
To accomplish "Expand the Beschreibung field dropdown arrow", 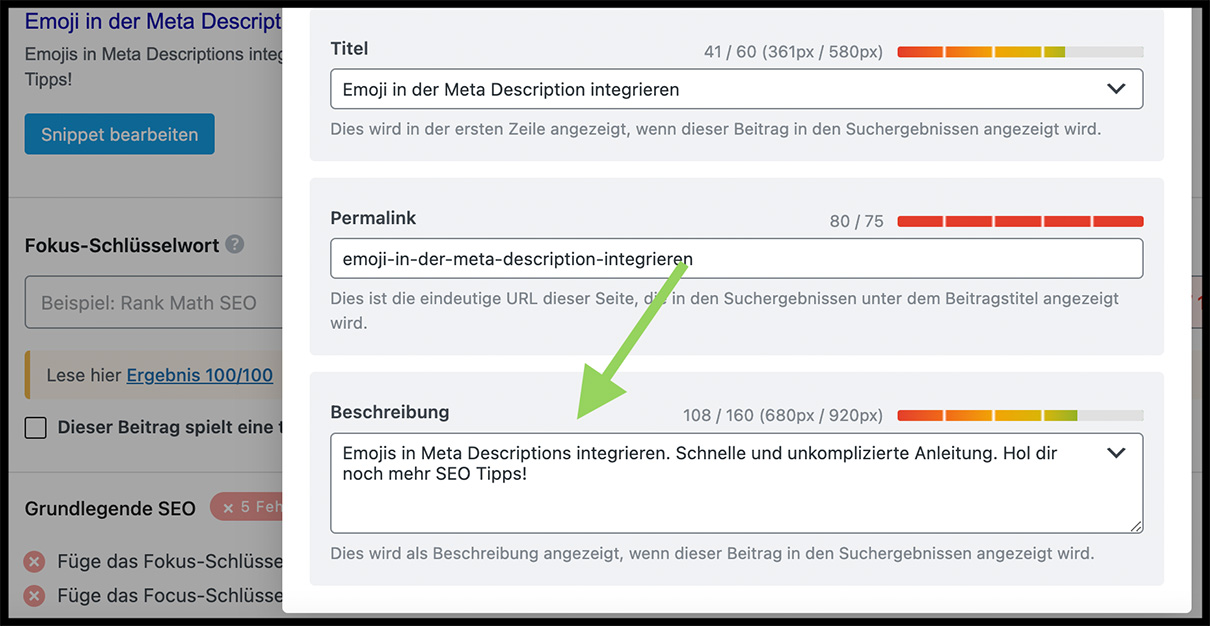I will coord(1116,453).
